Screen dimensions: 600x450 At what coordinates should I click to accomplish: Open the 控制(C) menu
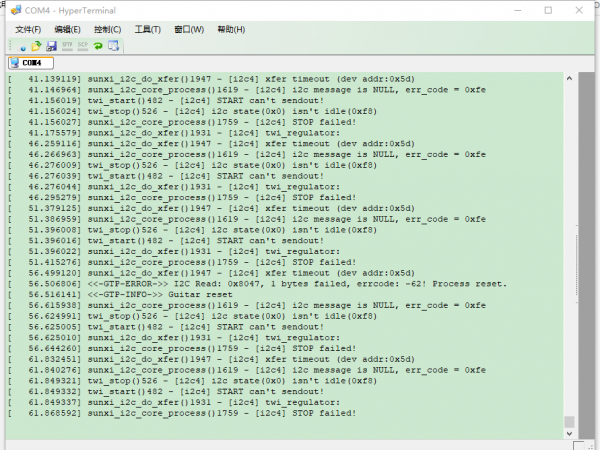108,29
